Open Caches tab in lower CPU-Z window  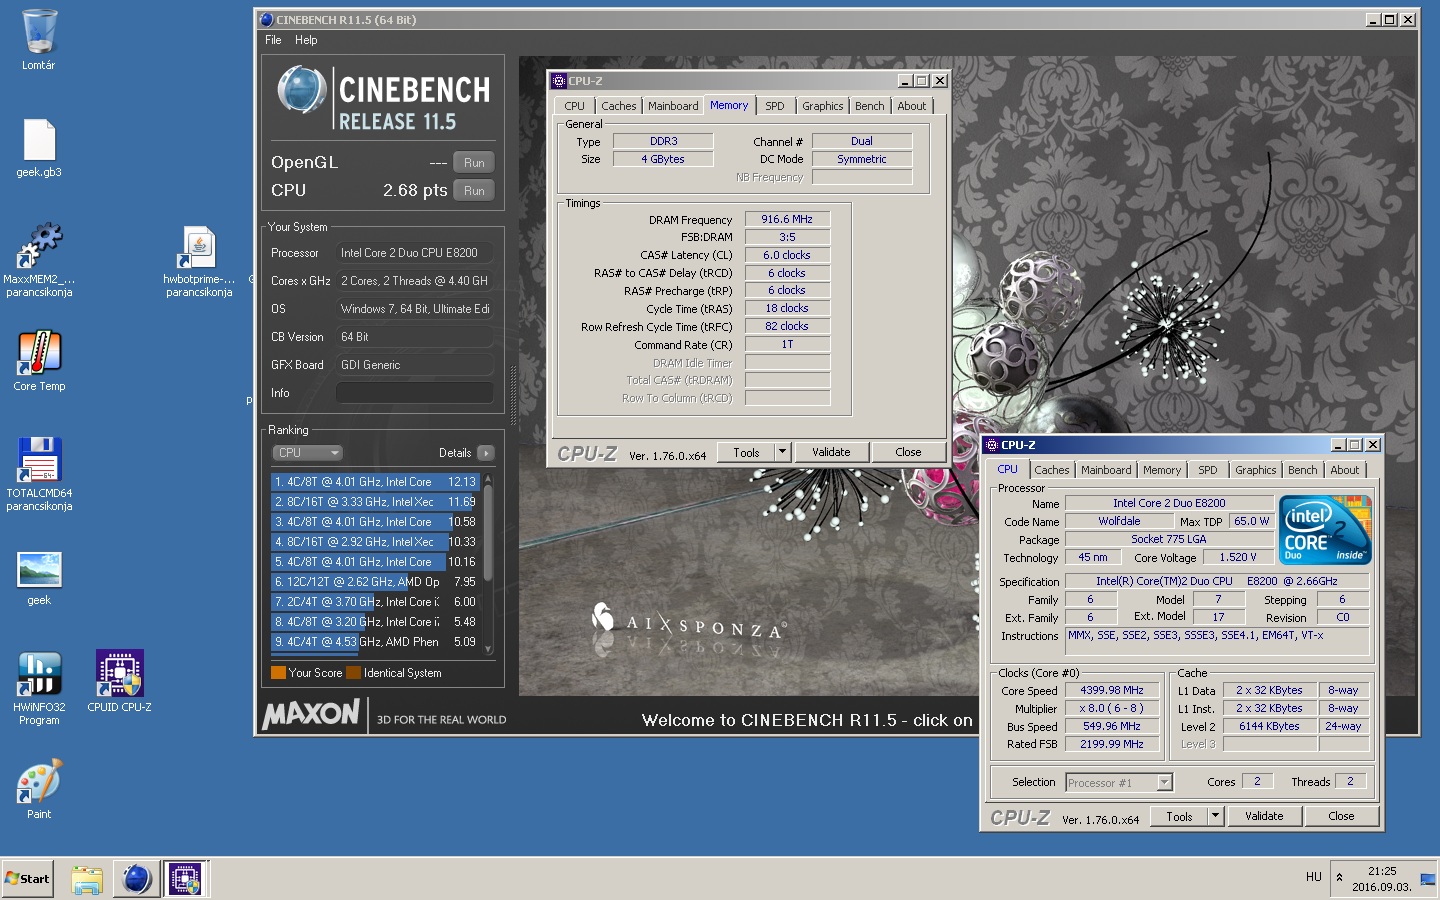click(1051, 470)
